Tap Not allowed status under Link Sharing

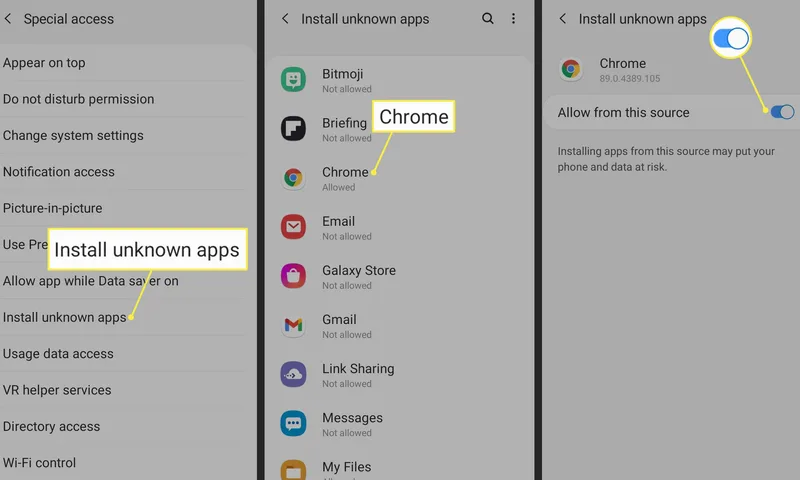(346, 384)
